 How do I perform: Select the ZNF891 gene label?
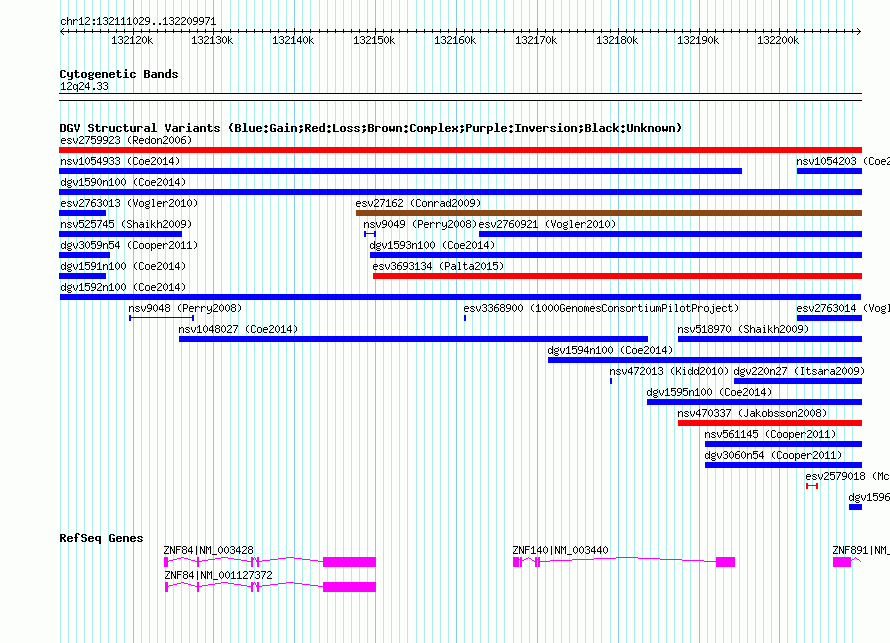[x=860, y=550]
